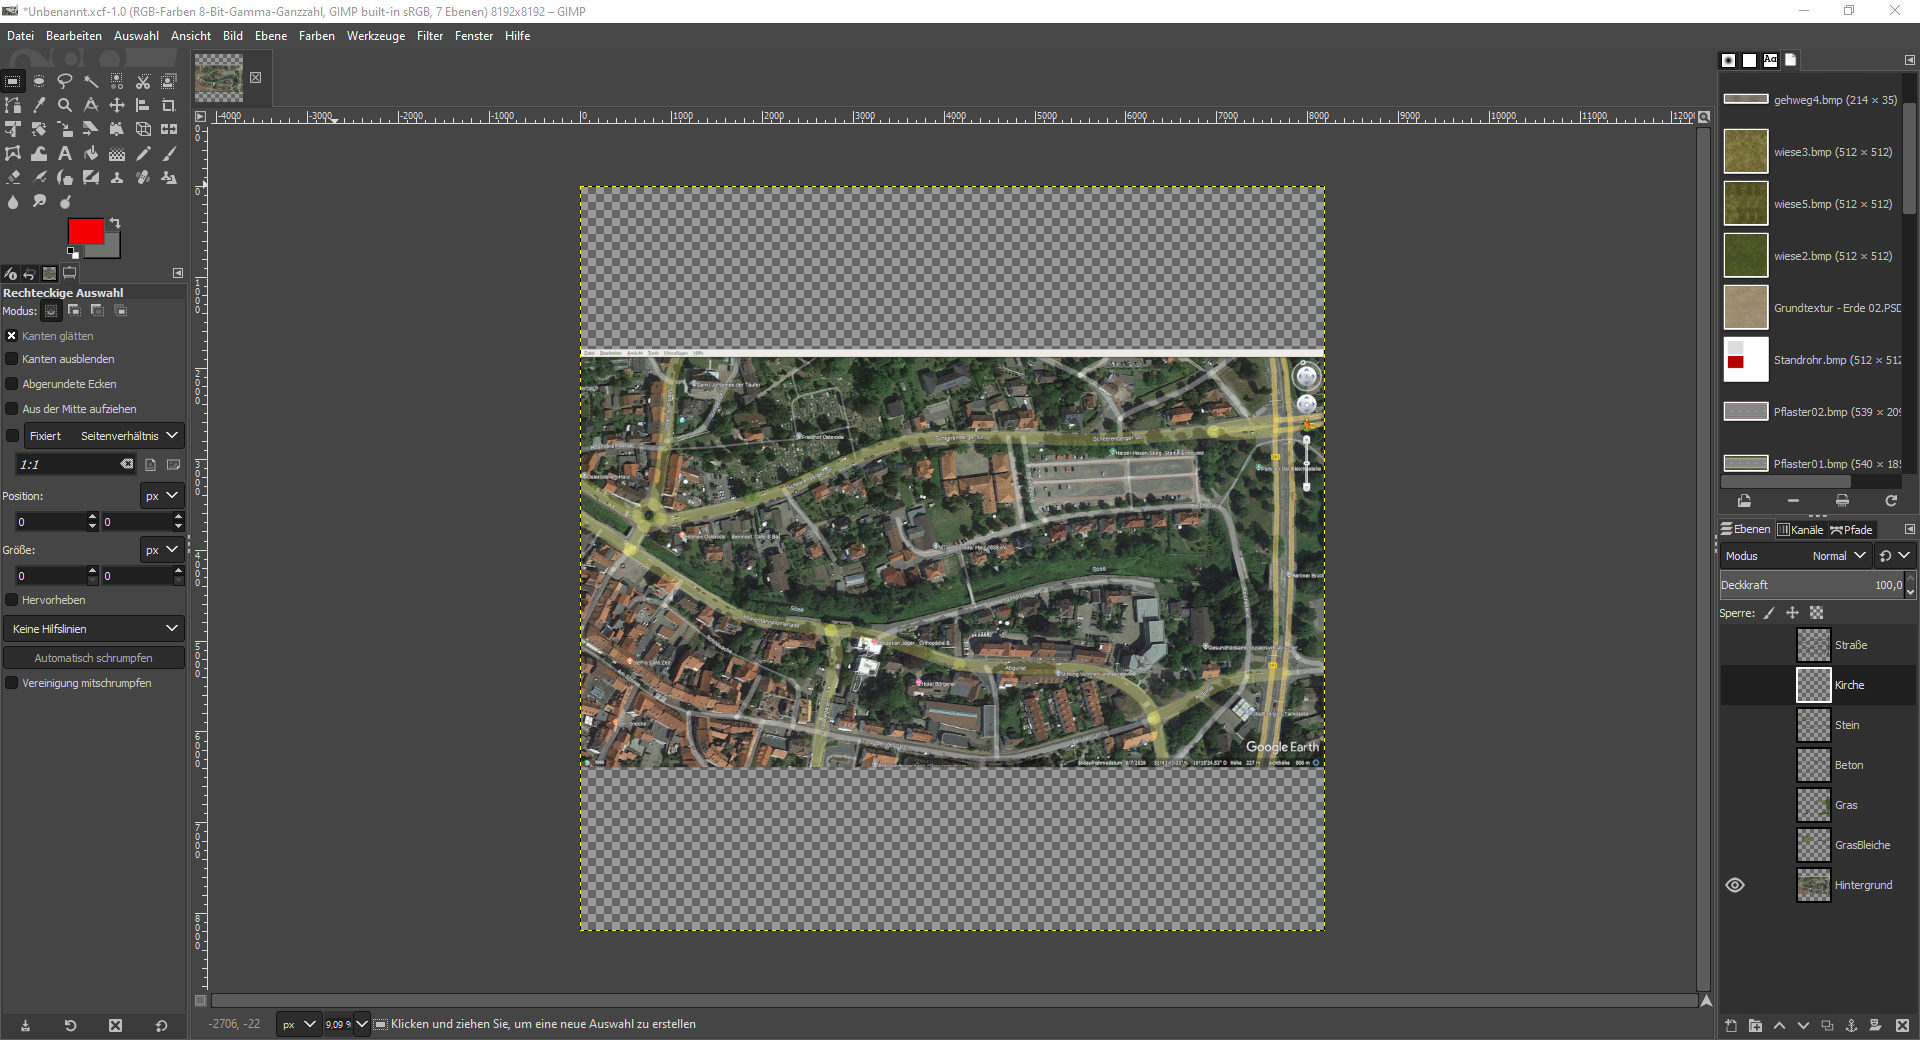Hide the Hintergrund layer with eye icon

pyautogui.click(x=1735, y=885)
